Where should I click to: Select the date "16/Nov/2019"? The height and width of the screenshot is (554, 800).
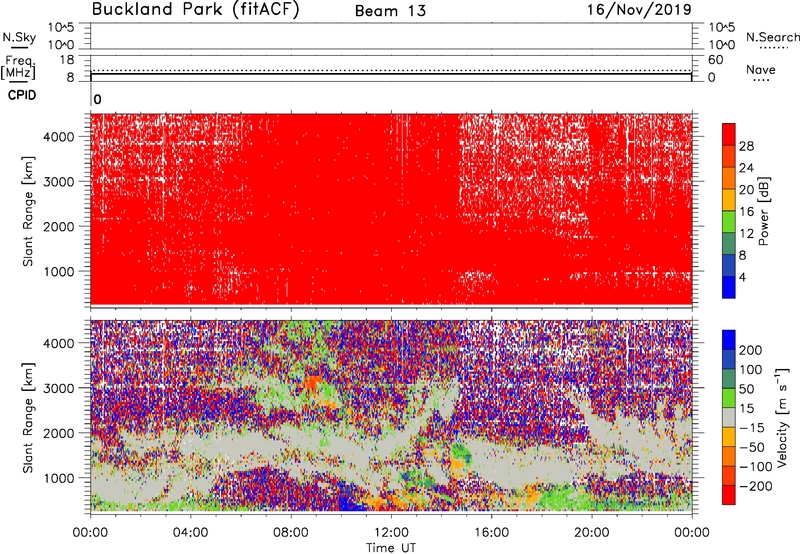pos(639,10)
